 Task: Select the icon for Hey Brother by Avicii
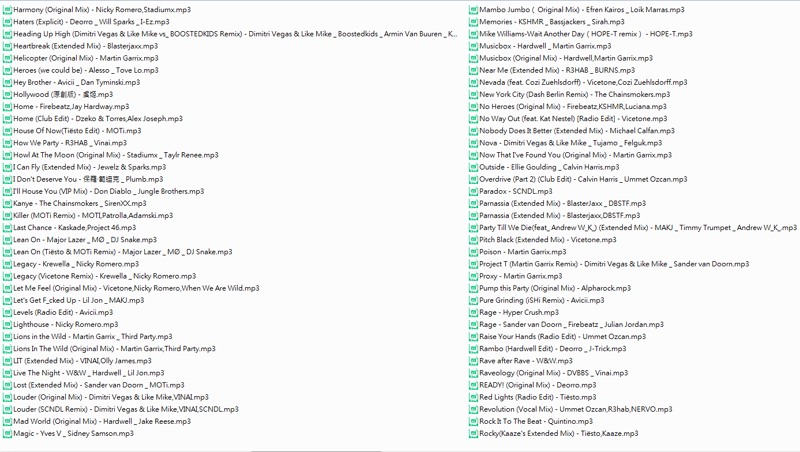click(x=6, y=82)
